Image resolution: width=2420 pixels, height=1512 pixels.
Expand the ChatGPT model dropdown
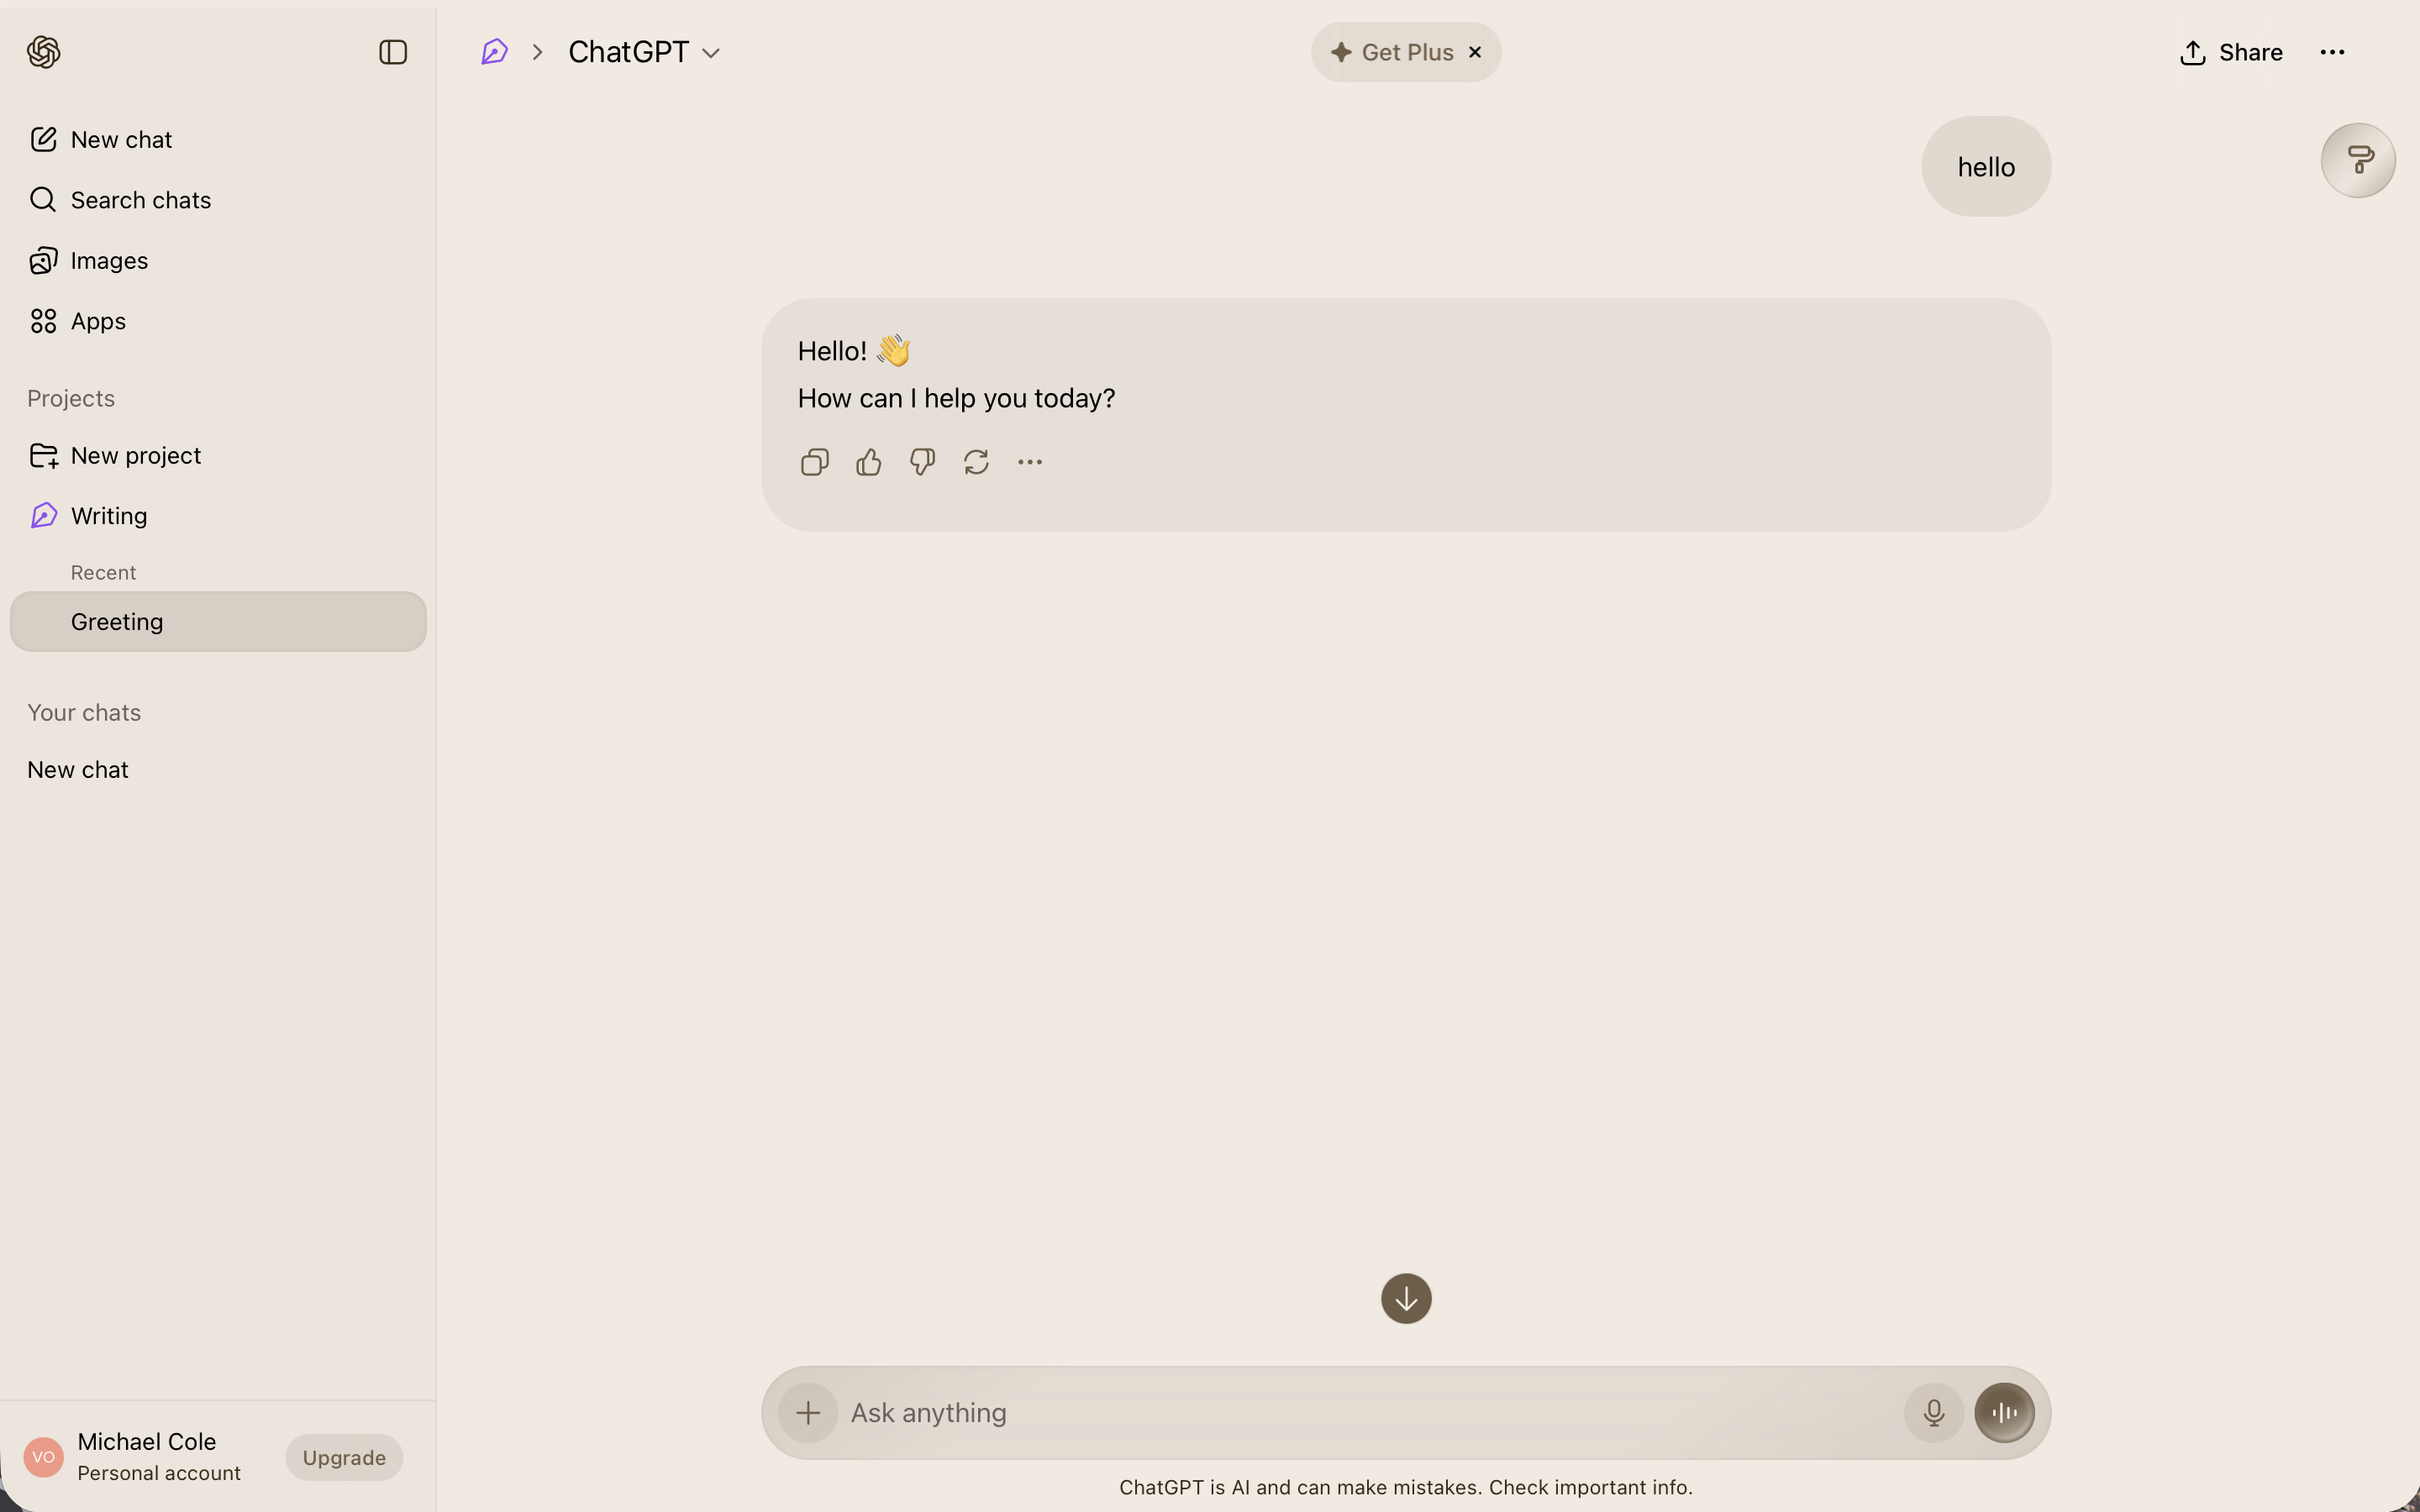tap(644, 52)
